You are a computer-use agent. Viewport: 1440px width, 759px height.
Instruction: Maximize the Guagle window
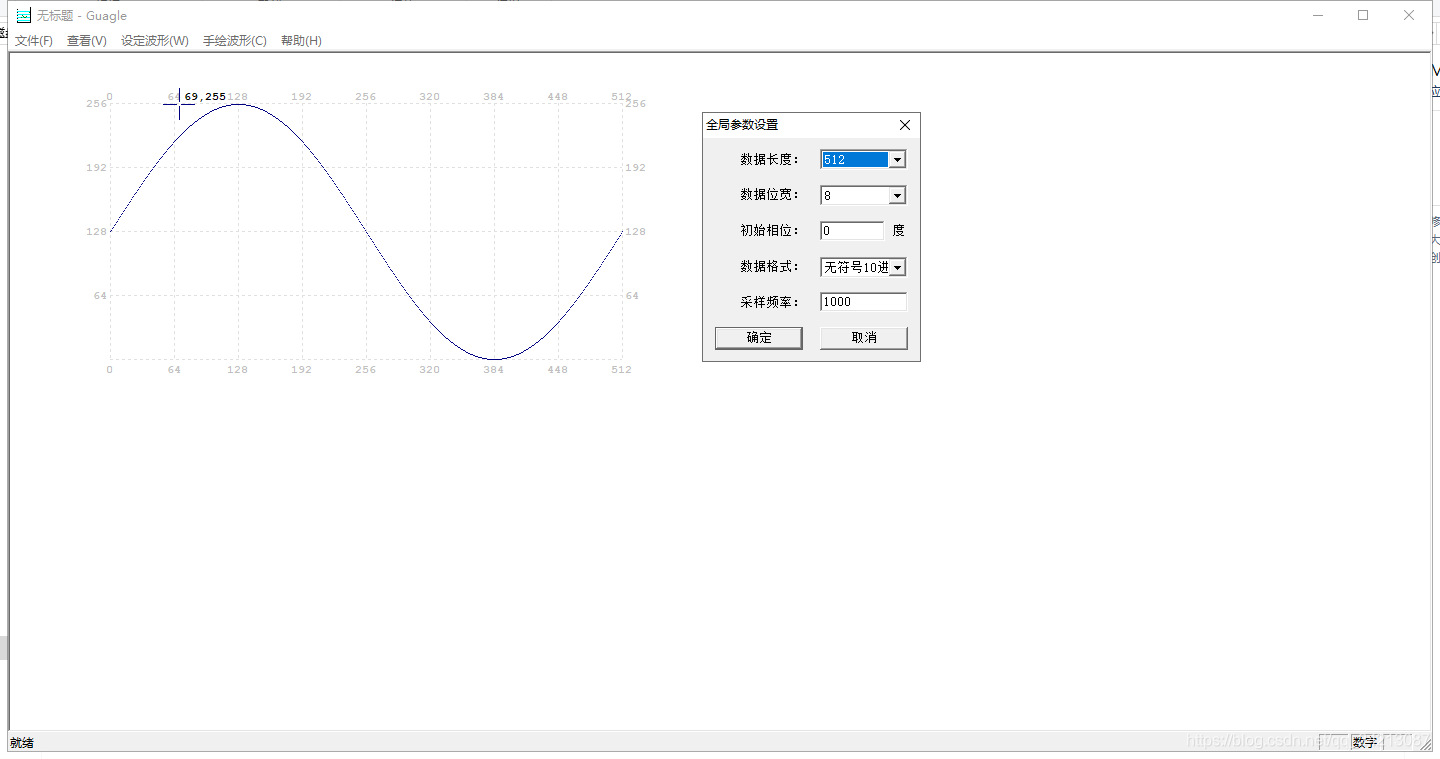(1363, 15)
